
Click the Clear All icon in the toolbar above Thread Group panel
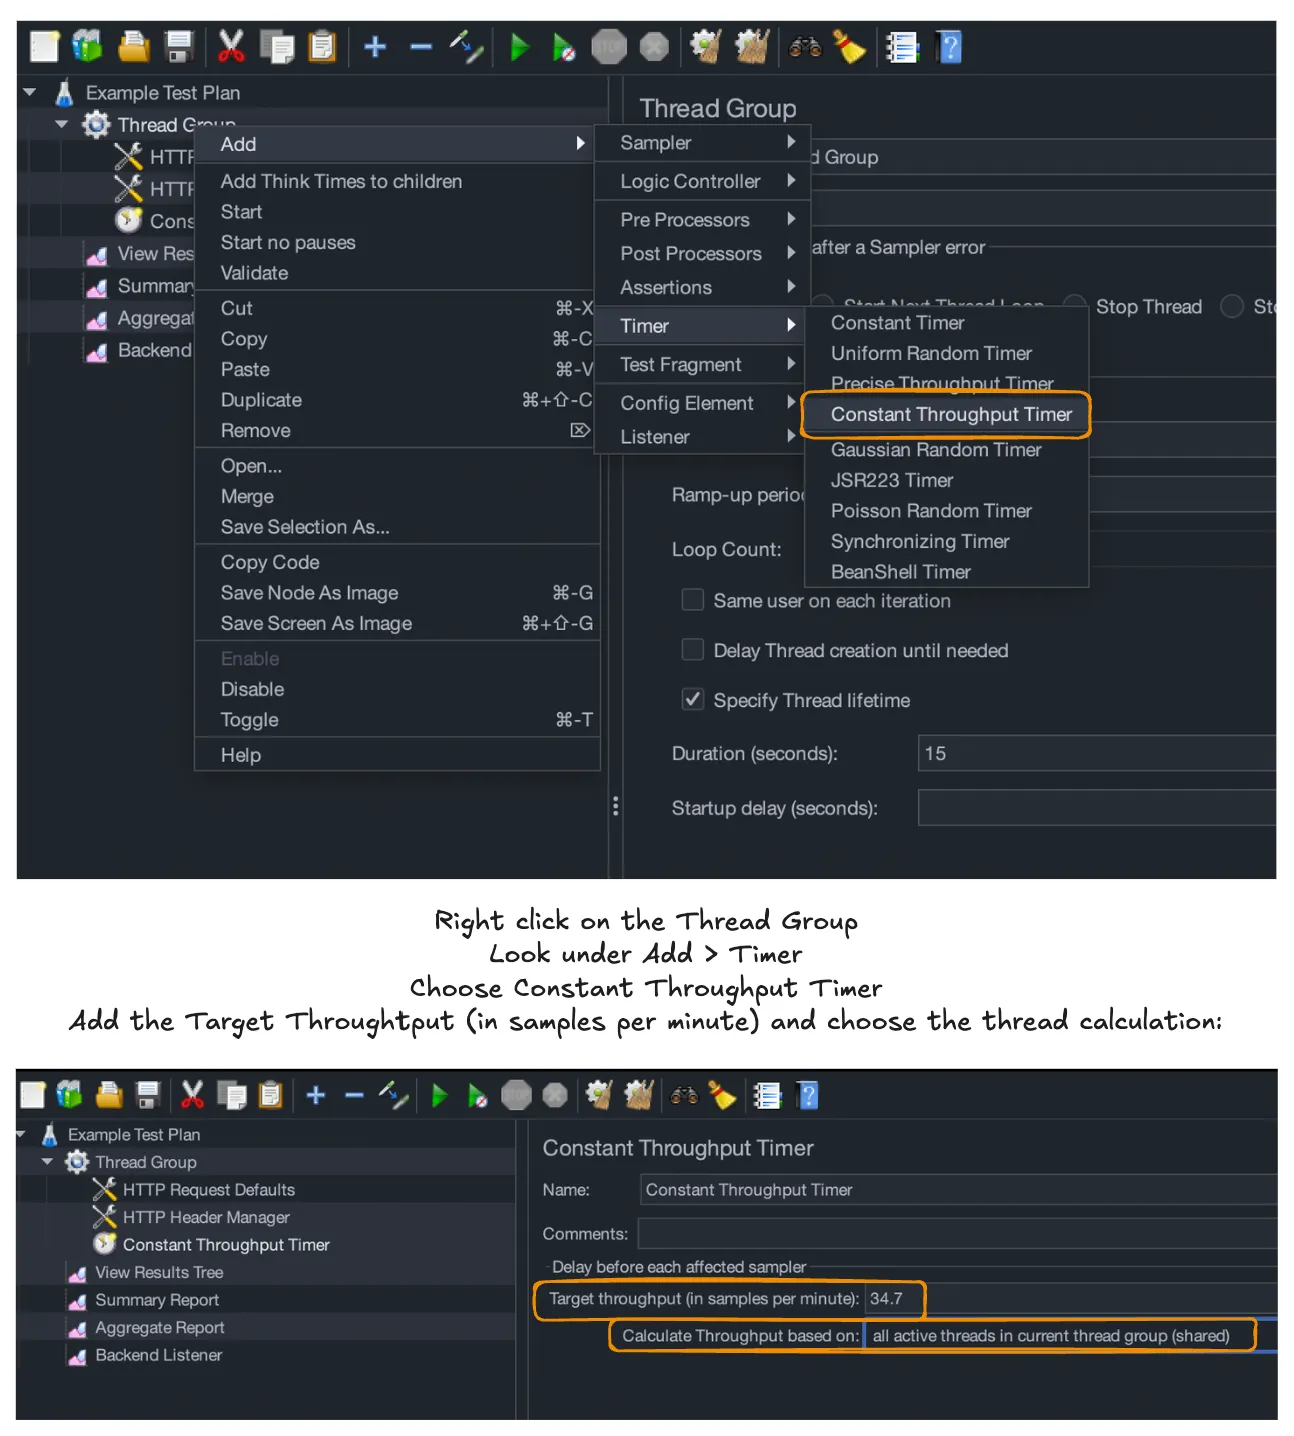752,46
